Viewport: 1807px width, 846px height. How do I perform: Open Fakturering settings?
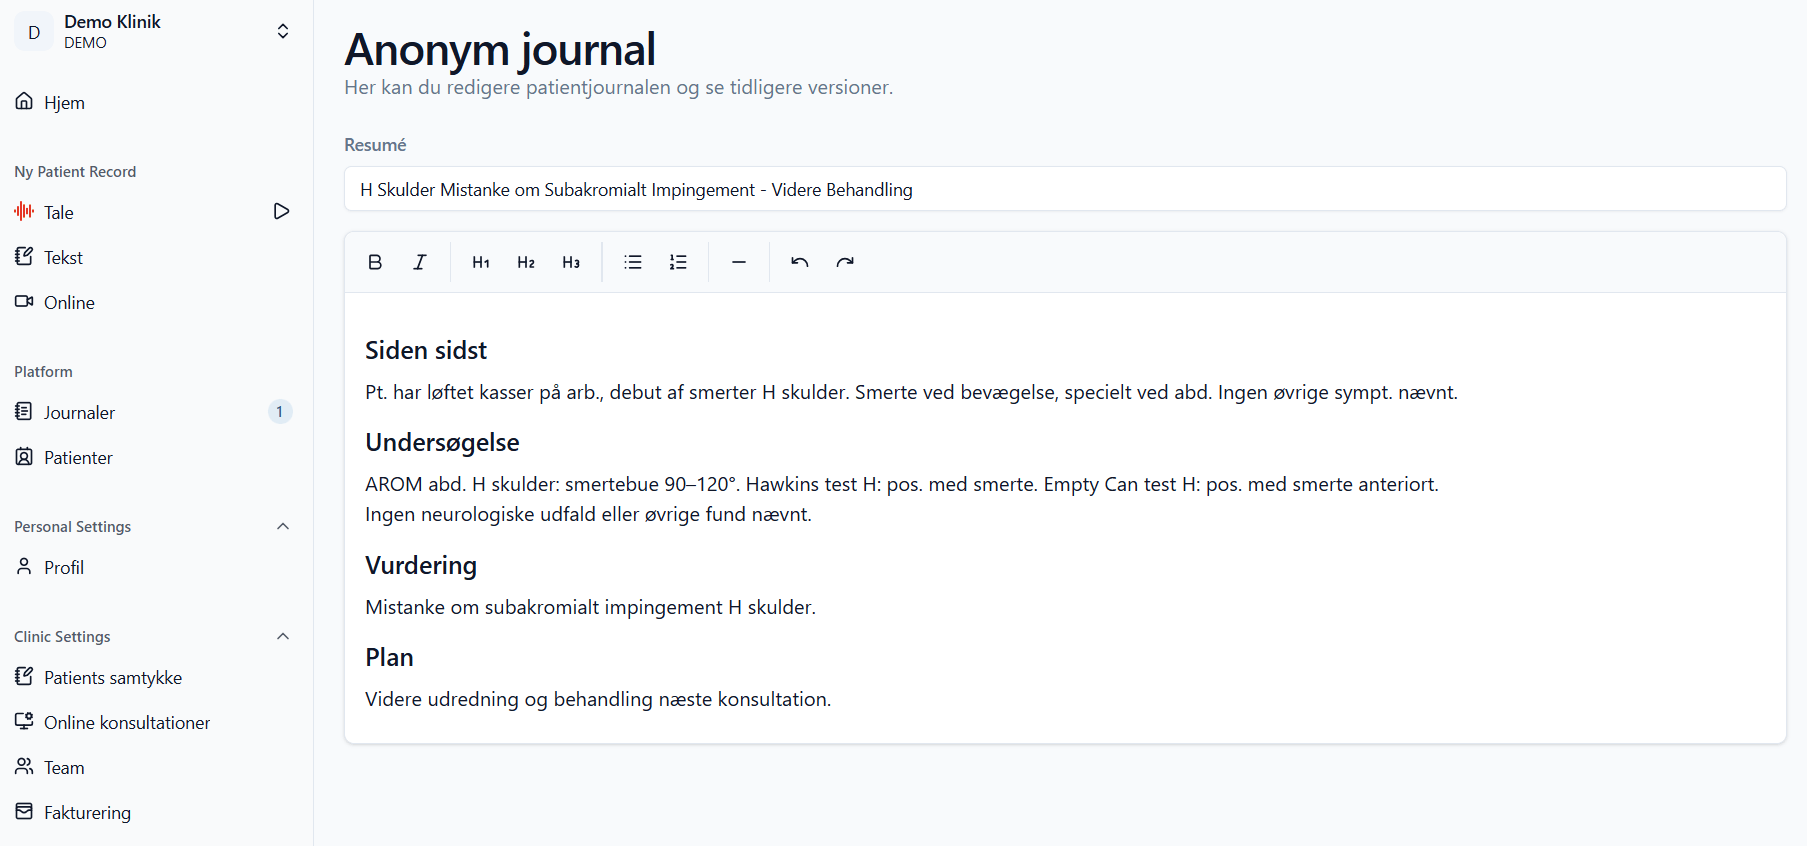click(x=87, y=812)
